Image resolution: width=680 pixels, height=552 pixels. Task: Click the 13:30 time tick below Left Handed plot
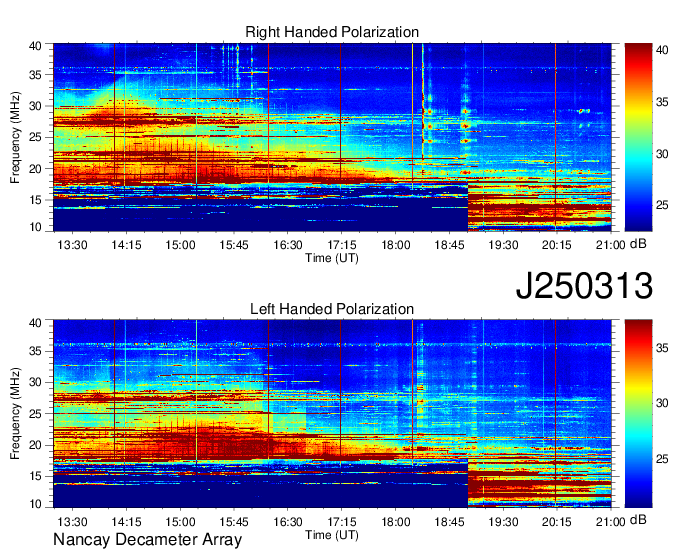[72, 522]
